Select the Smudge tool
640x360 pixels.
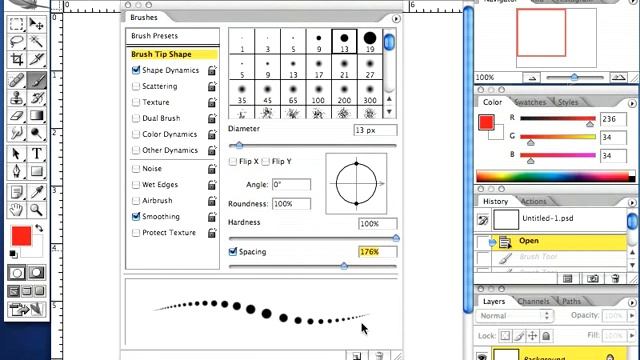pyautogui.click(x=16, y=133)
